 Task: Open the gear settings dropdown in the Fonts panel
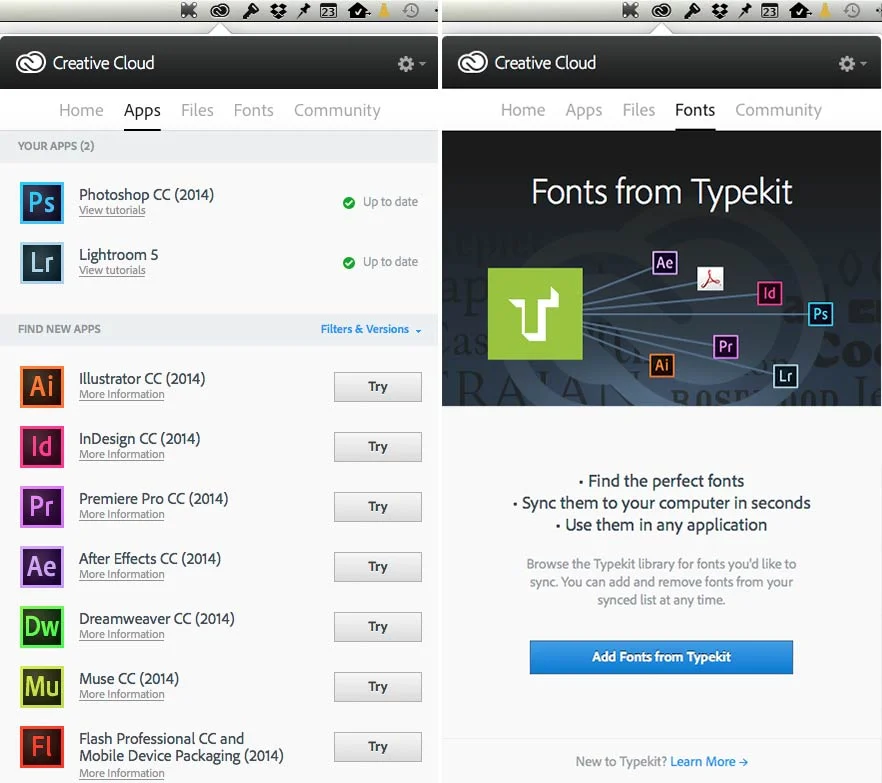tap(853, 64)
